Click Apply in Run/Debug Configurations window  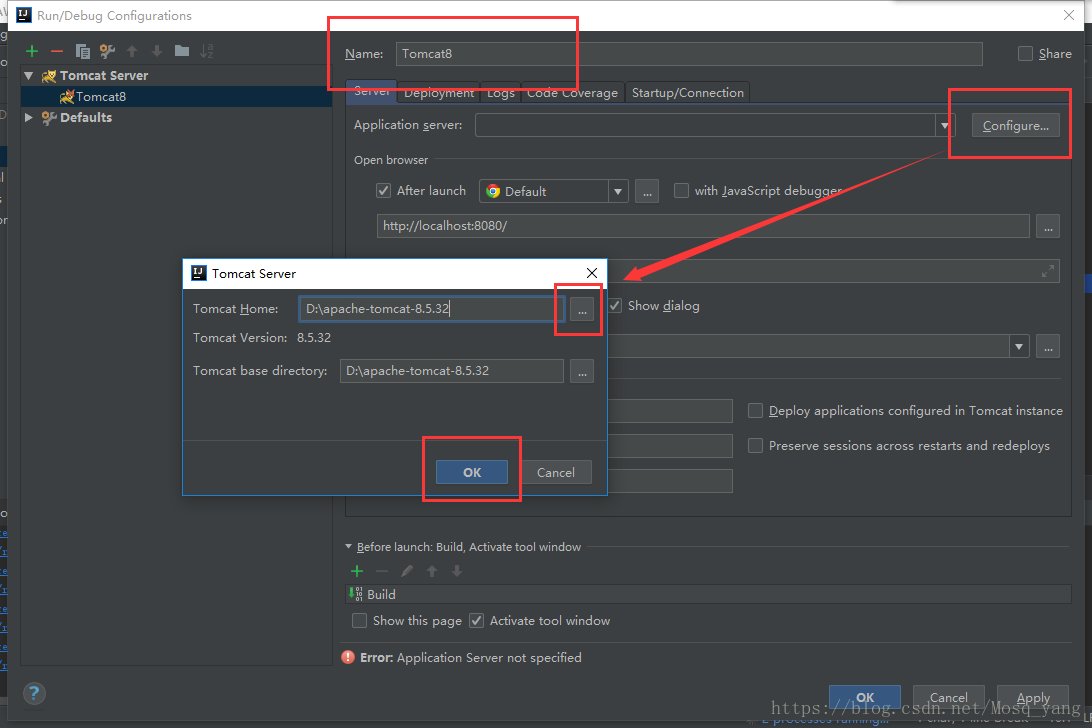1033,697
